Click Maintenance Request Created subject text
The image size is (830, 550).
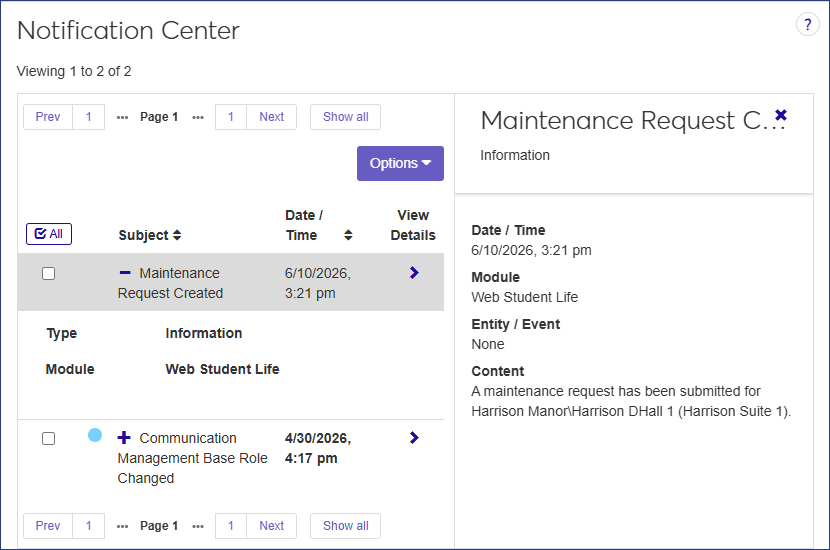[x=170, y=283]
